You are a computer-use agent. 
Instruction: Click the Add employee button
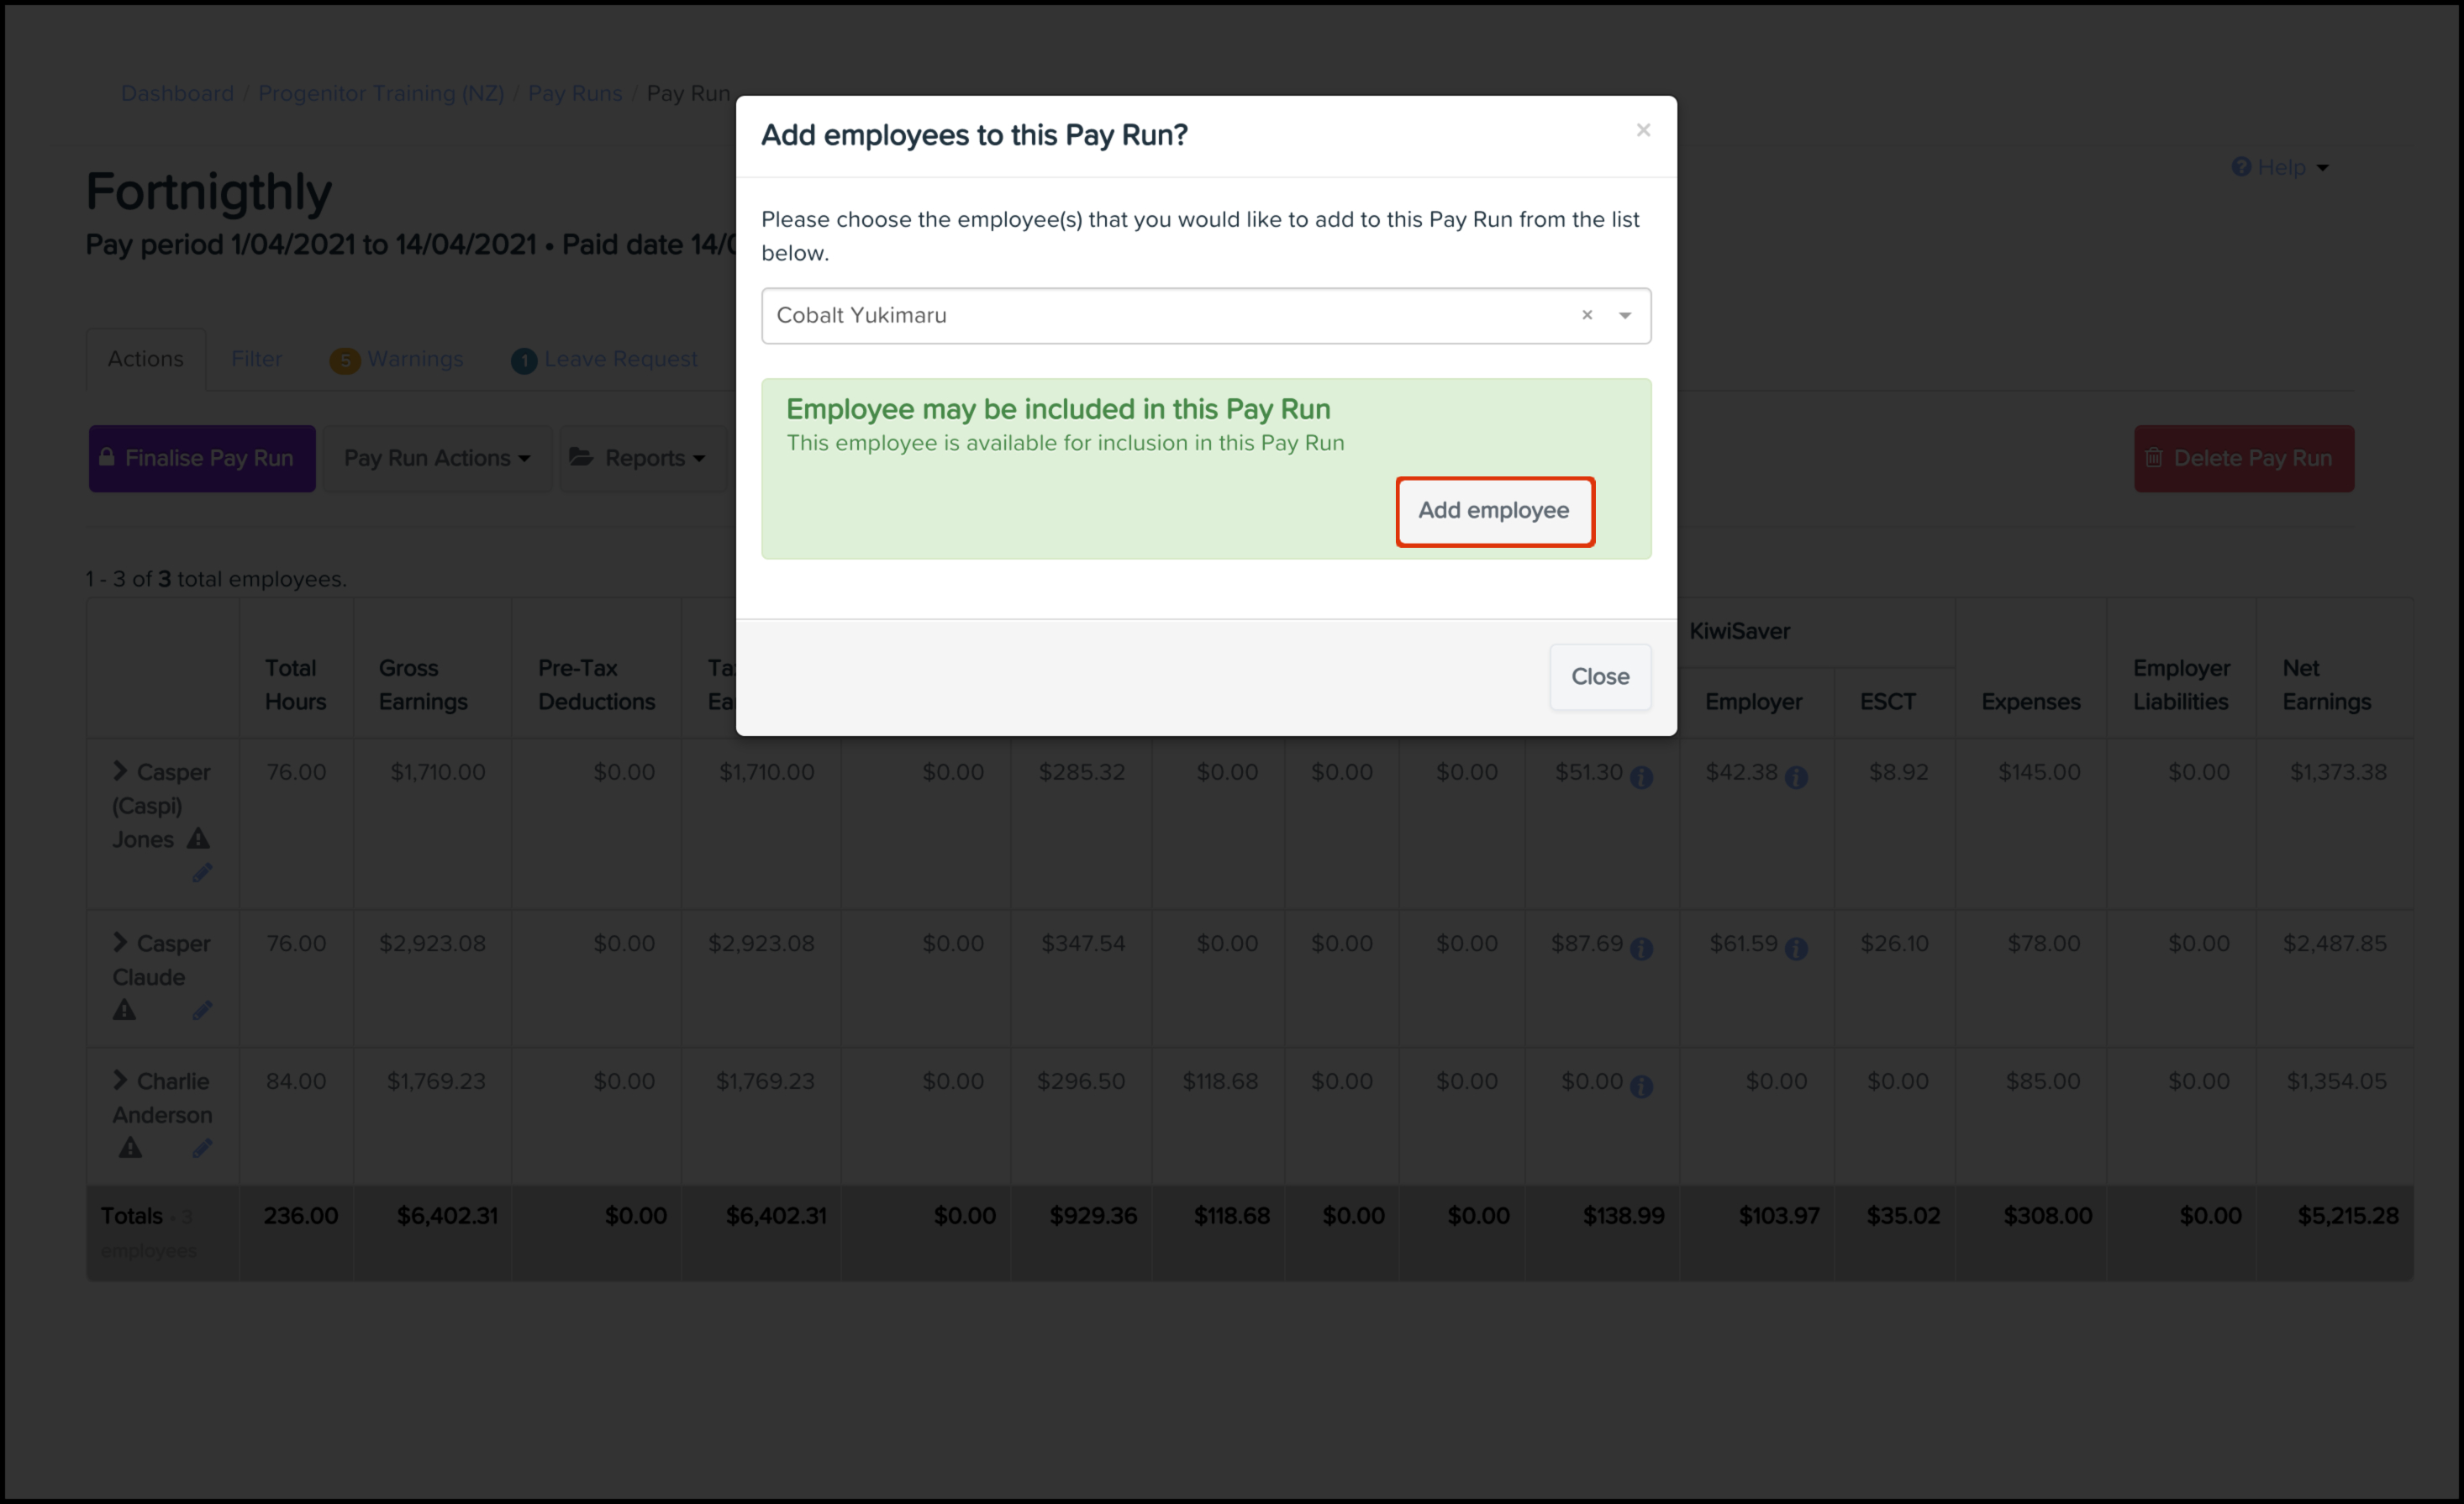(x=1494, y=511)
